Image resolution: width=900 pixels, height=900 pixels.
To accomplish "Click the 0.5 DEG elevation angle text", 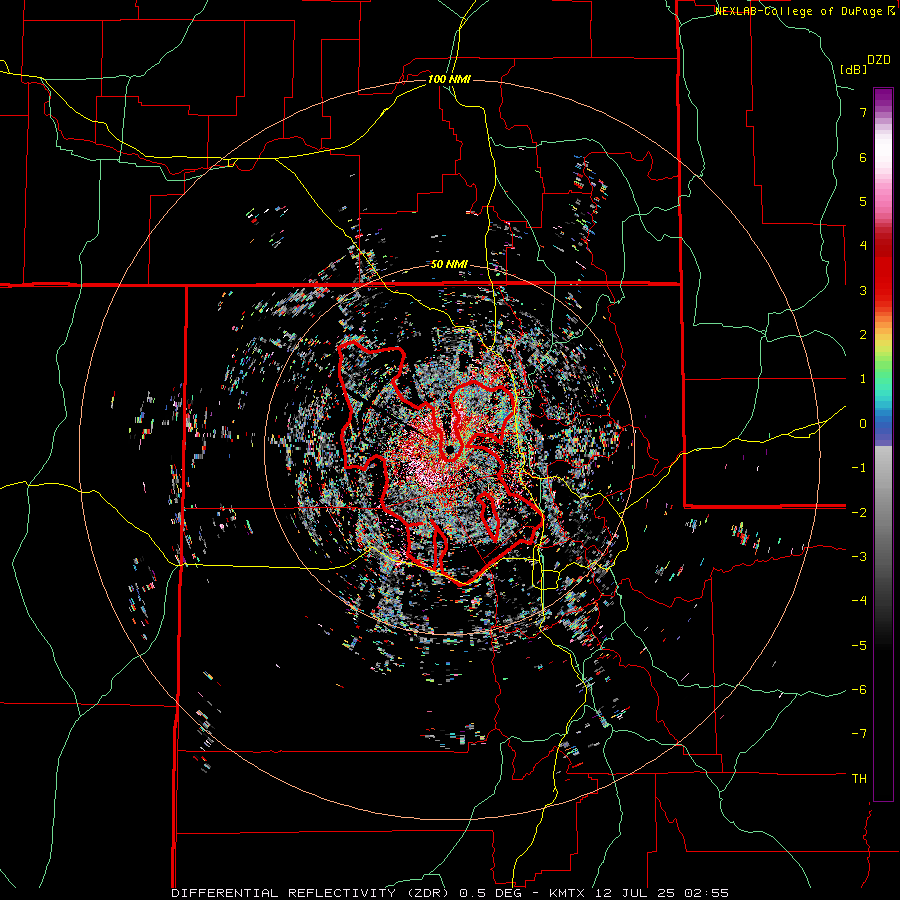I will [490, 893].
